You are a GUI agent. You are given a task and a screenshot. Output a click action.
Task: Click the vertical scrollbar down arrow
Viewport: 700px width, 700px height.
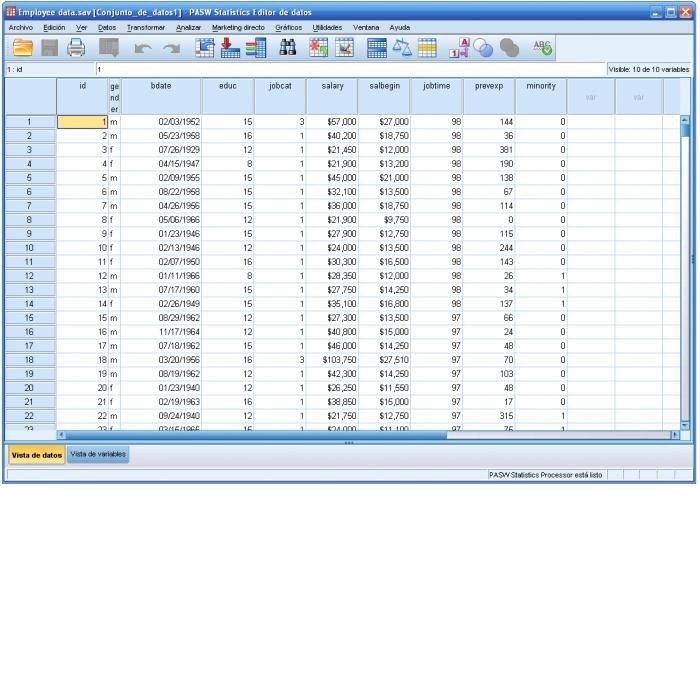pyautogui.click(x=685, y=424)
